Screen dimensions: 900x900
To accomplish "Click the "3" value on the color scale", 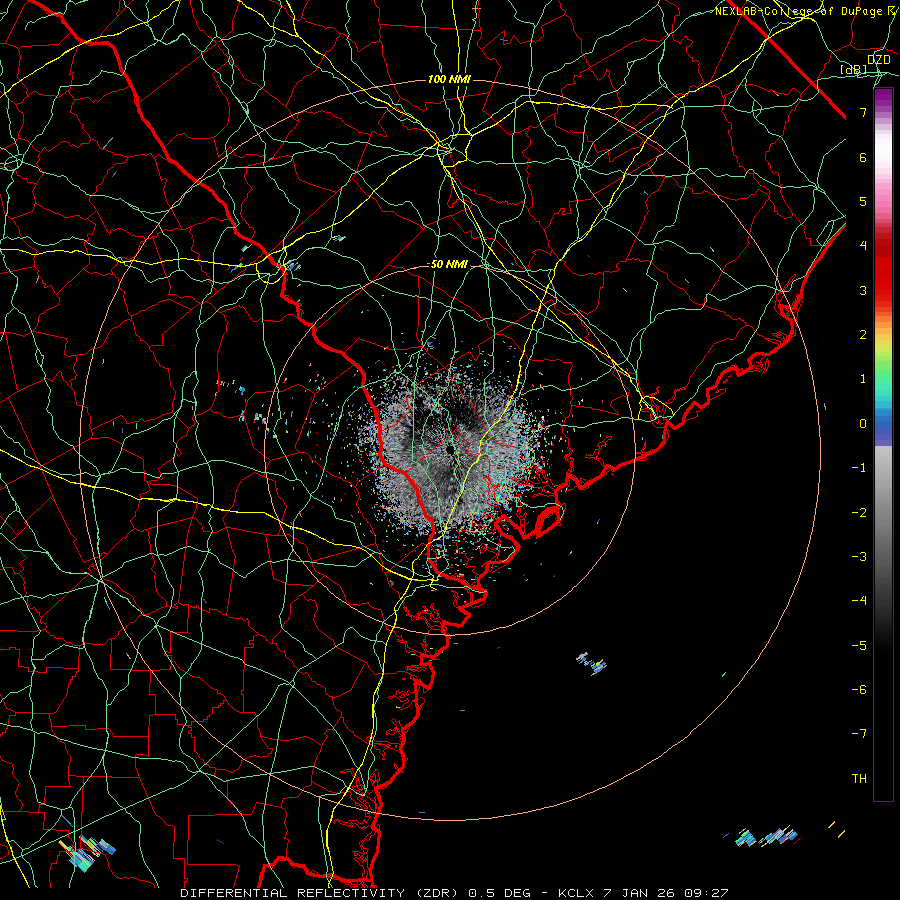I will pos(863,290).
